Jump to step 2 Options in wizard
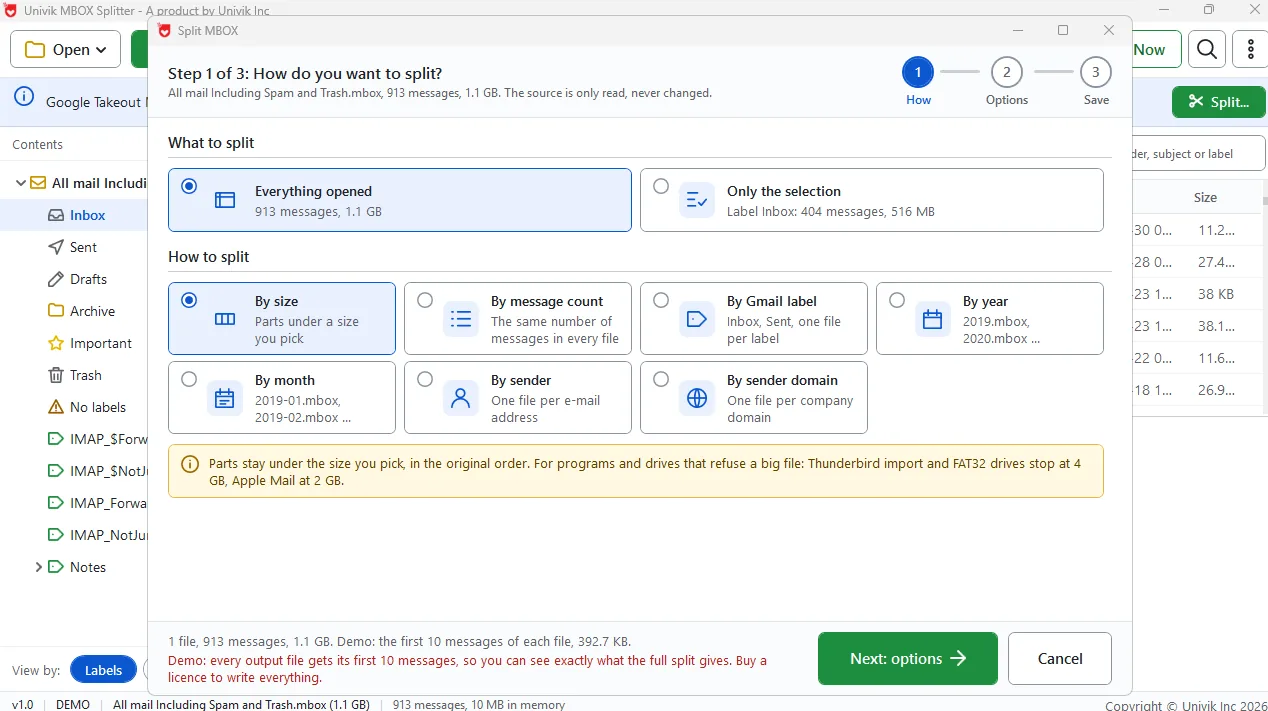The width and height of the screenshot is (1268, 711). tap(1006, 72)
